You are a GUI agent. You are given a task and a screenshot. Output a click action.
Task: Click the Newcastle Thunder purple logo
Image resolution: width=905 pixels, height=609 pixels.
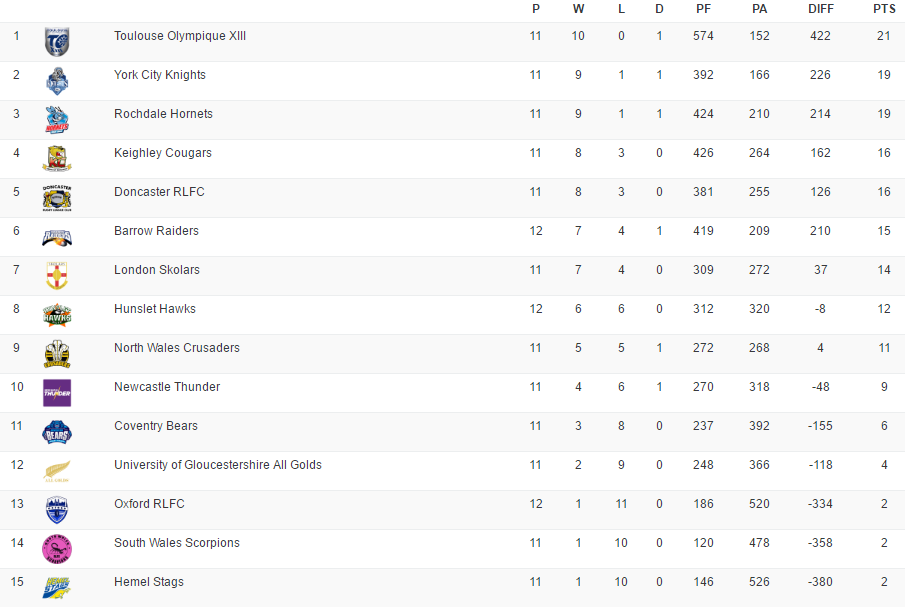(x=57, y=393)
